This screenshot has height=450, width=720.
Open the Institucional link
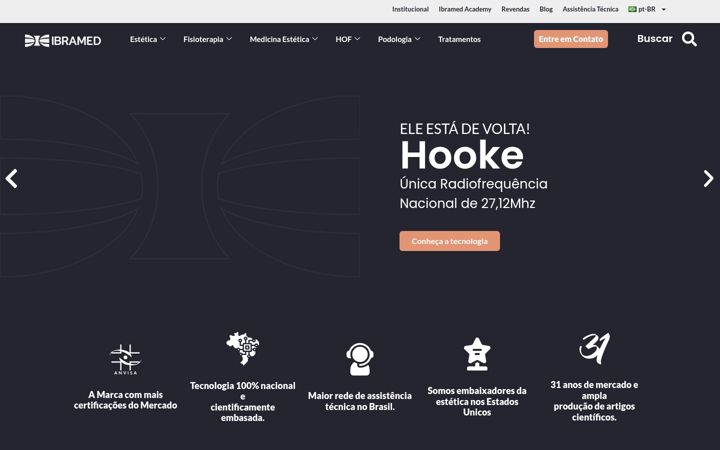click(410, 9)
